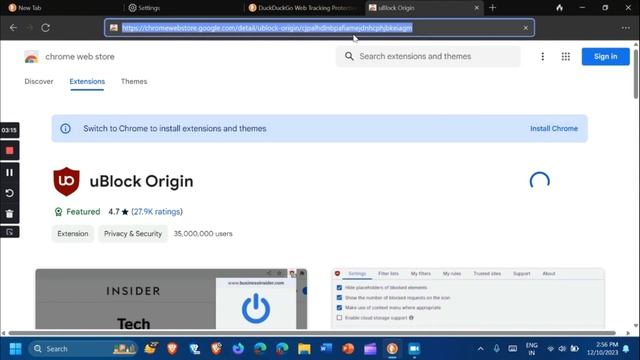Viewport: 640px width, 360px height.
Task: Open a new browser tab with plus
Action: [x=492, y=8]
